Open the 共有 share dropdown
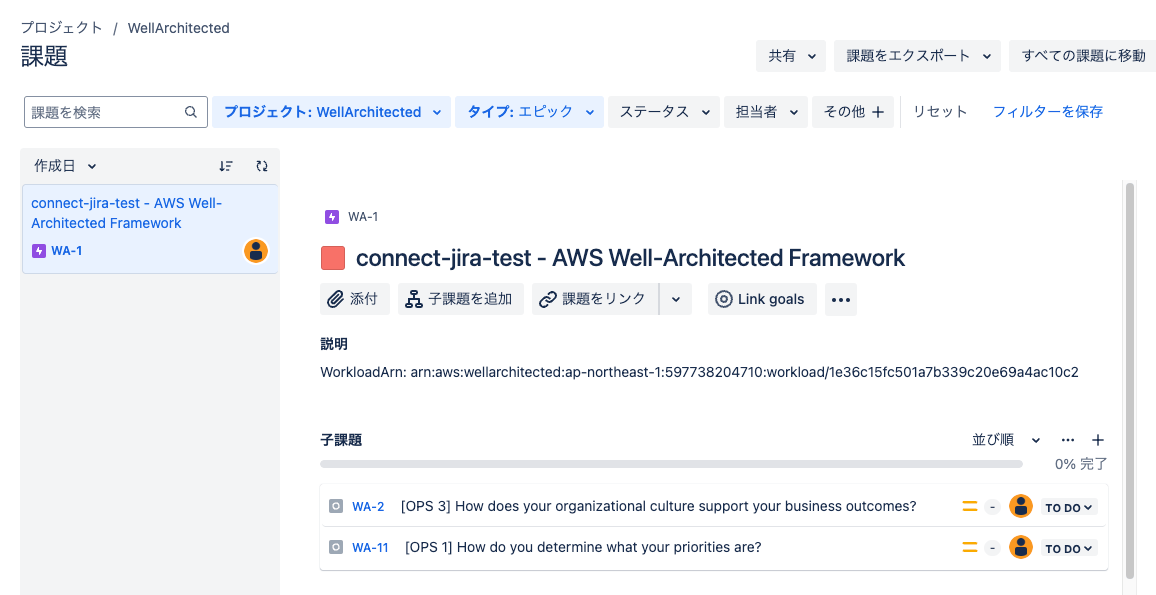 (791, 56)
